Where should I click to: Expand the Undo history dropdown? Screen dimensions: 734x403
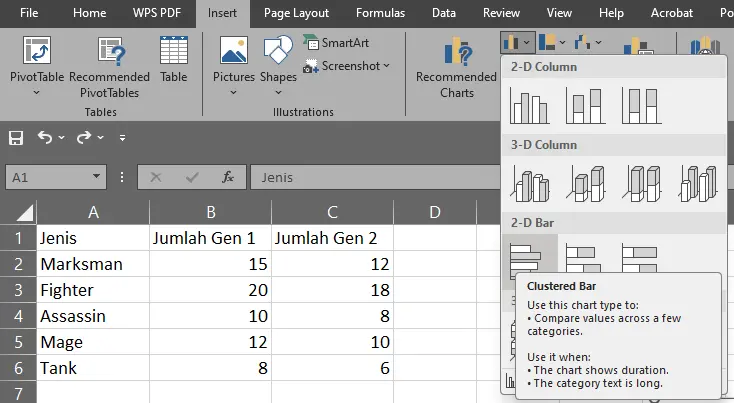(x=61, y=138)
